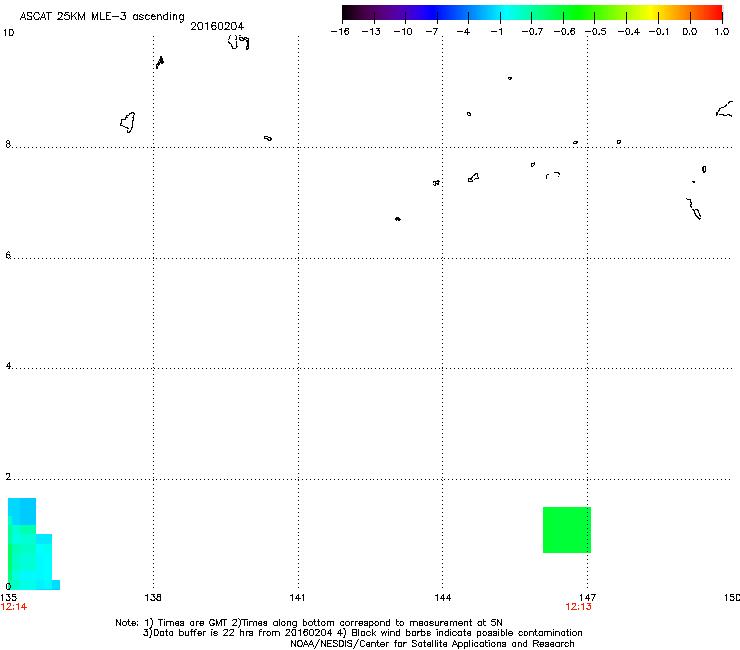Click the color bar label "-1"
The height and width of the screenshot is (650, 740).
tap(496, 32)
